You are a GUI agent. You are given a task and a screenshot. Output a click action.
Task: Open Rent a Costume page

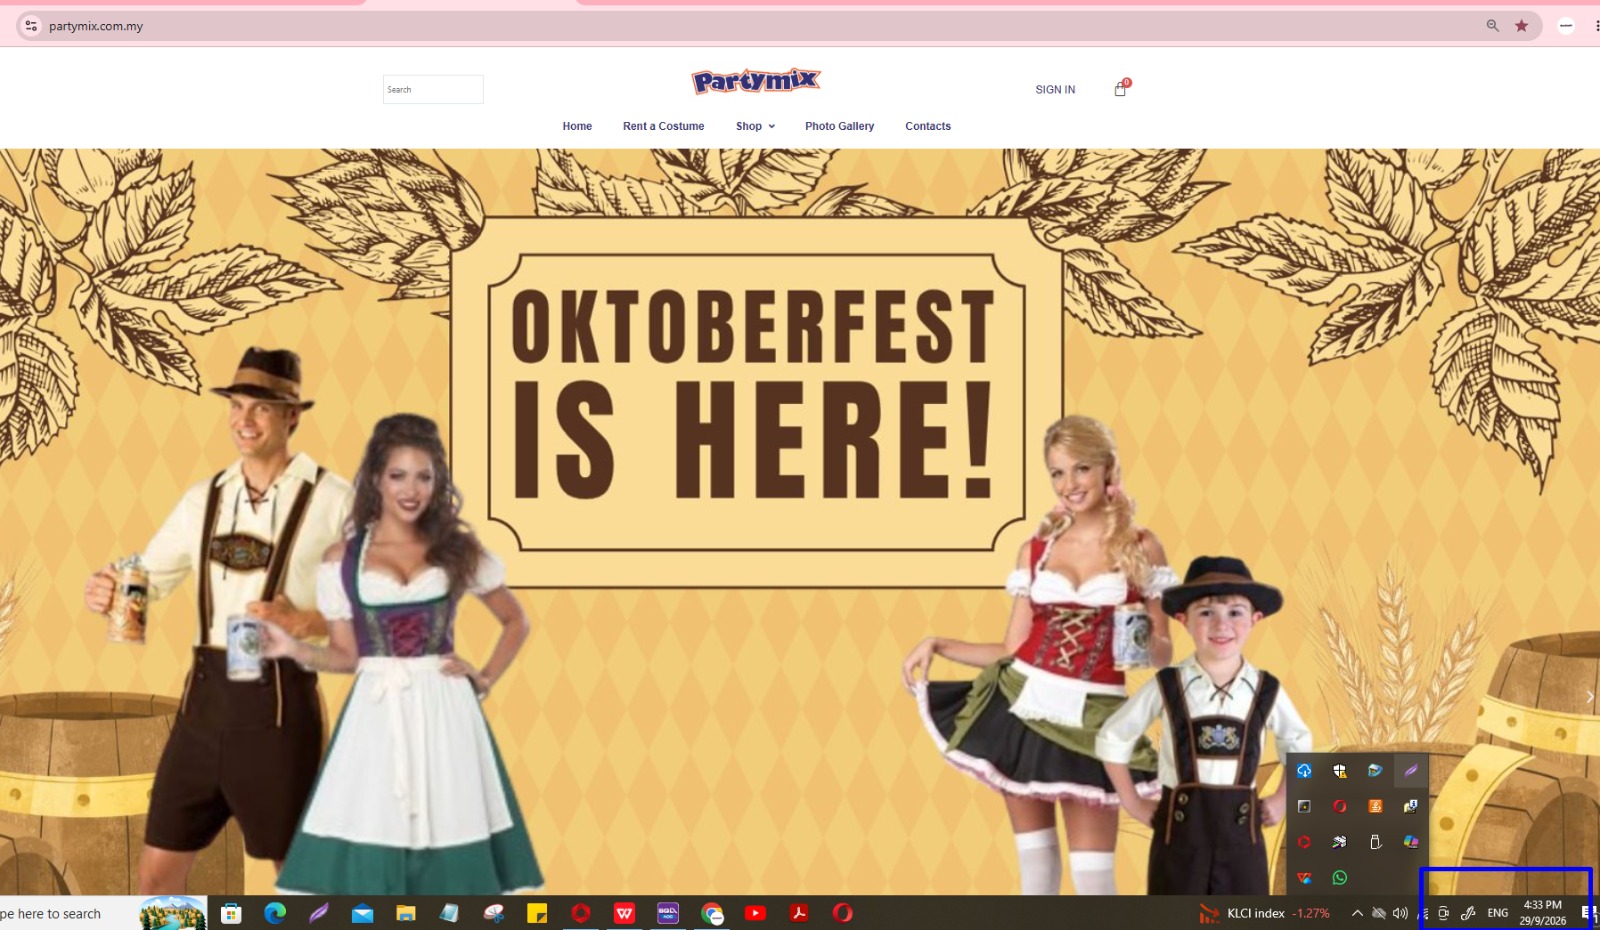(x=663, y=126)
